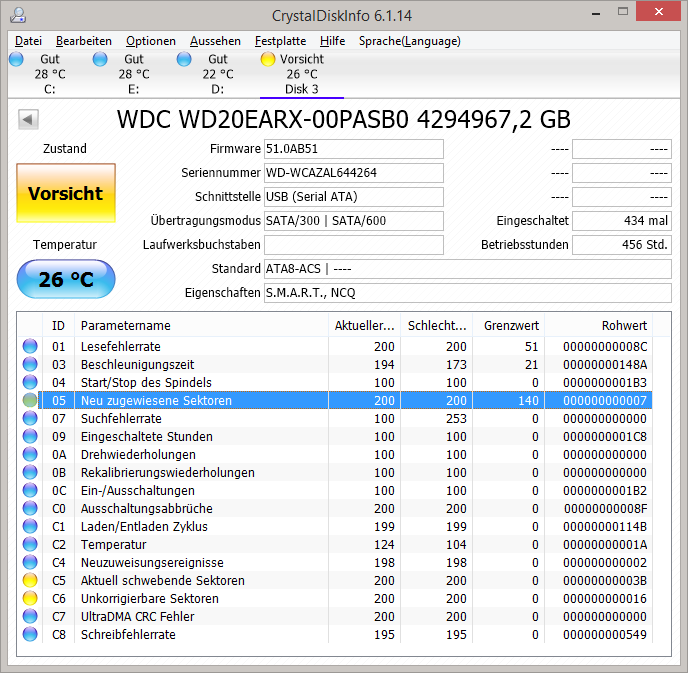Click the Übertragungsmodus field
The image size is (688, 673).
pos(354,221)
